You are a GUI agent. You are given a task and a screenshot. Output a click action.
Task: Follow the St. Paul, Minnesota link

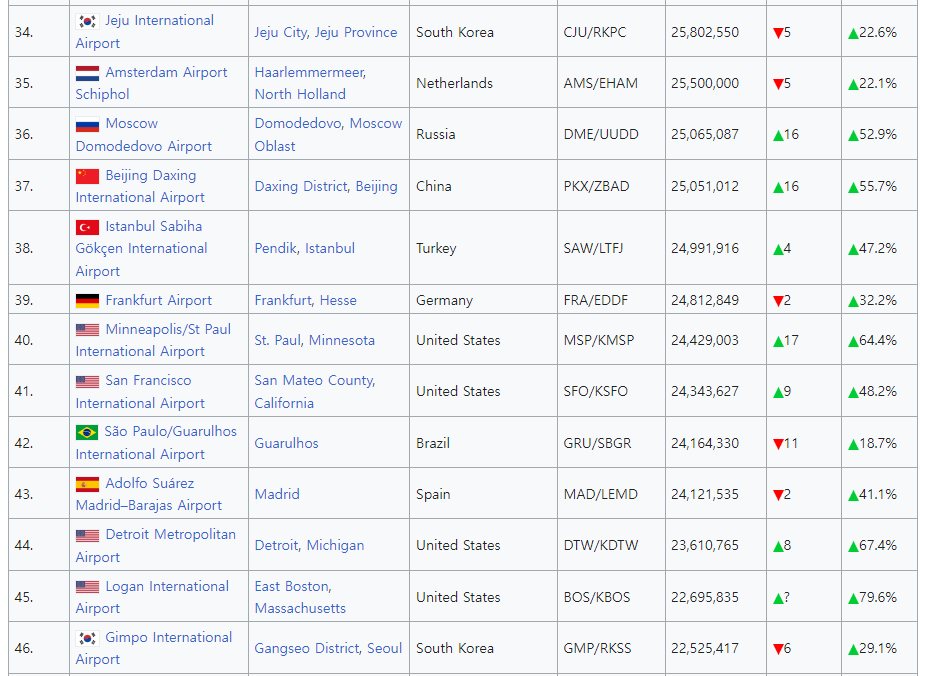pyautogui.click(x=315, y=340)
